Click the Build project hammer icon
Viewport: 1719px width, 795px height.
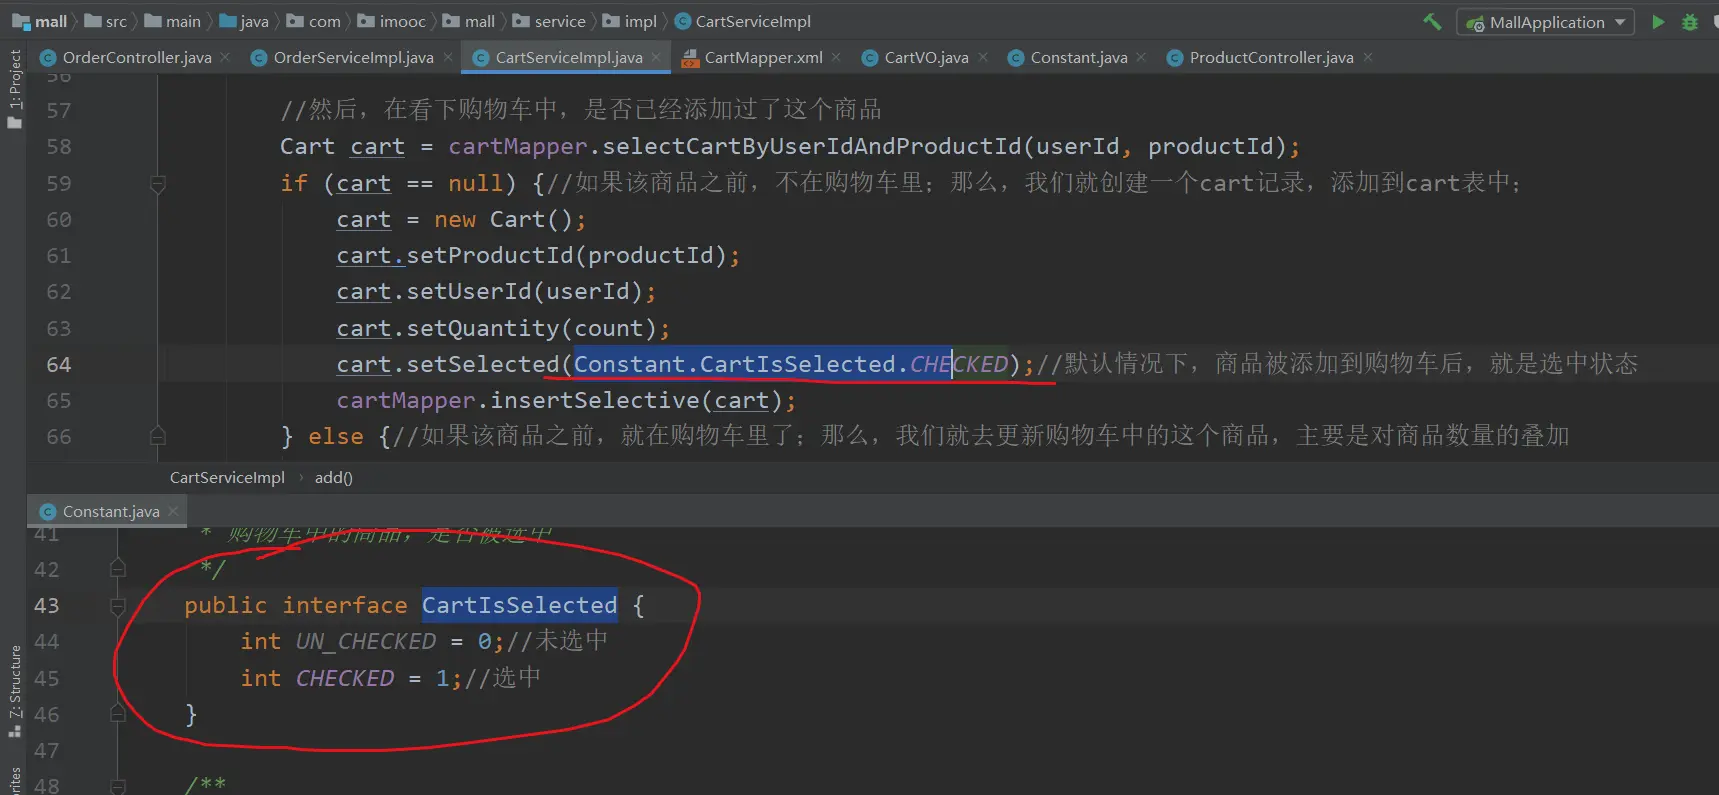tap(1432, 22)
